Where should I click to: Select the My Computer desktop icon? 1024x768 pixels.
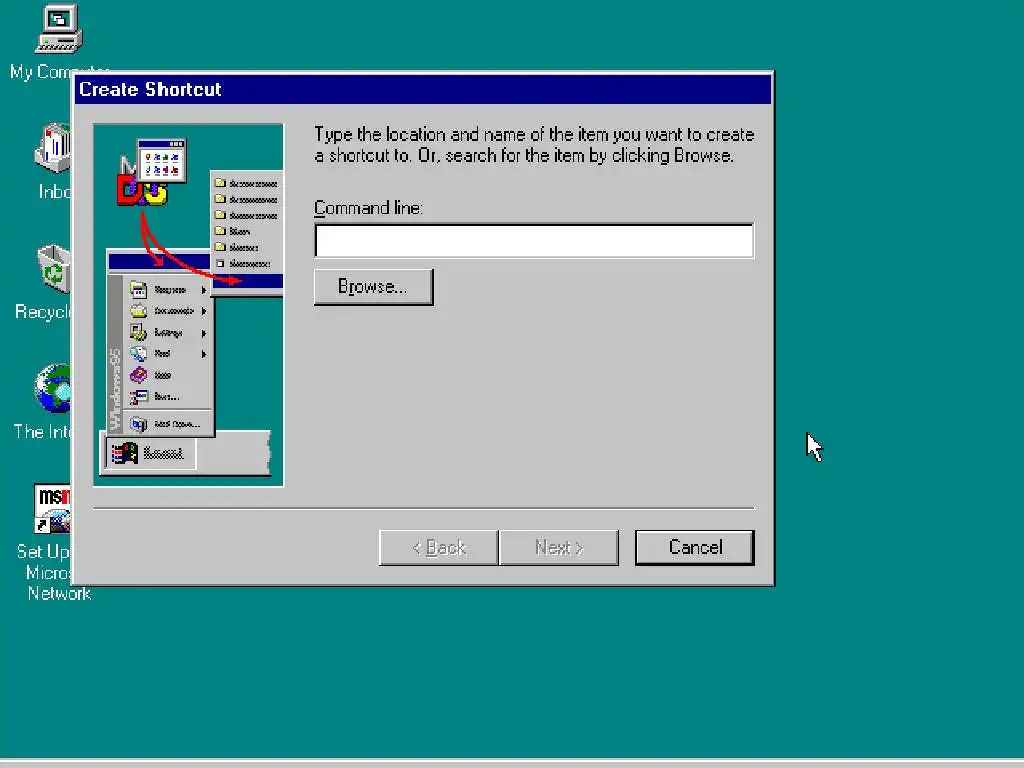coord(59,29)
